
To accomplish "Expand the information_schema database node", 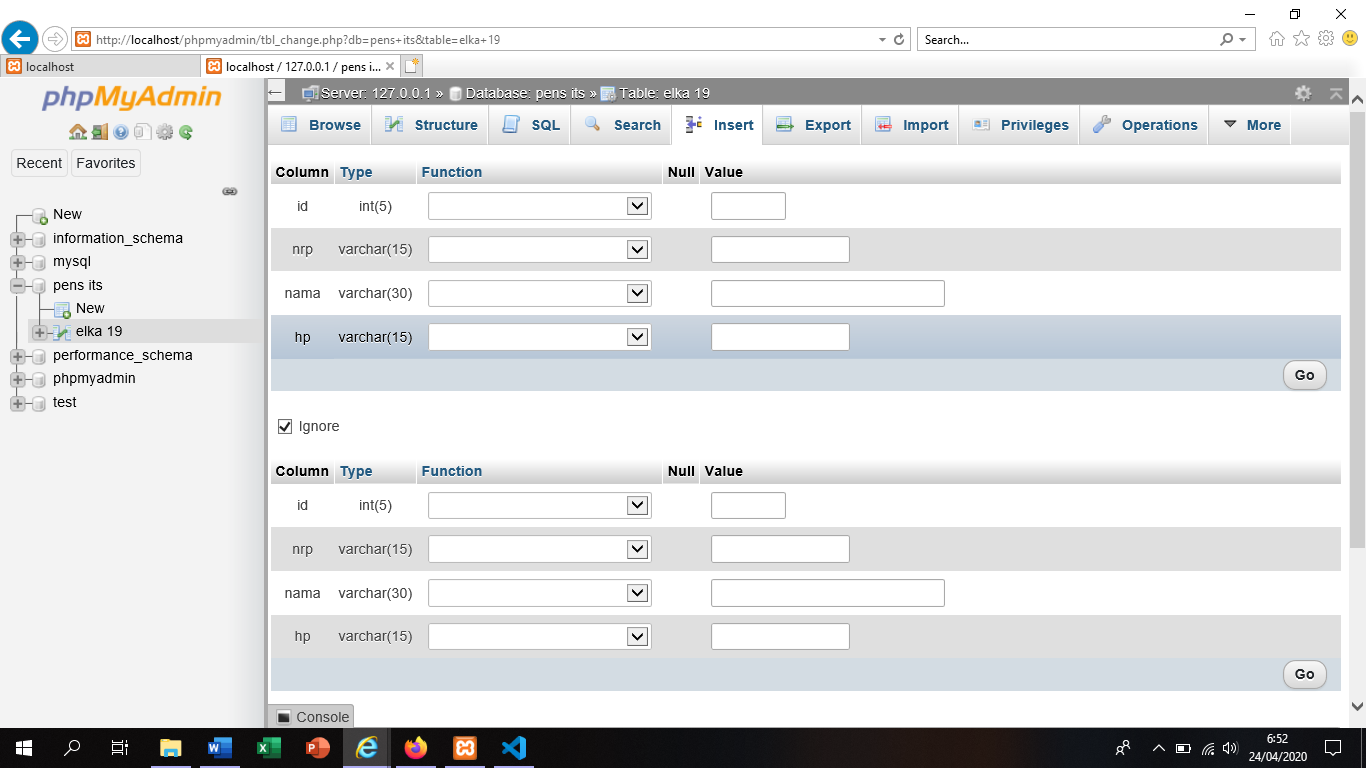I will [17, 239].
